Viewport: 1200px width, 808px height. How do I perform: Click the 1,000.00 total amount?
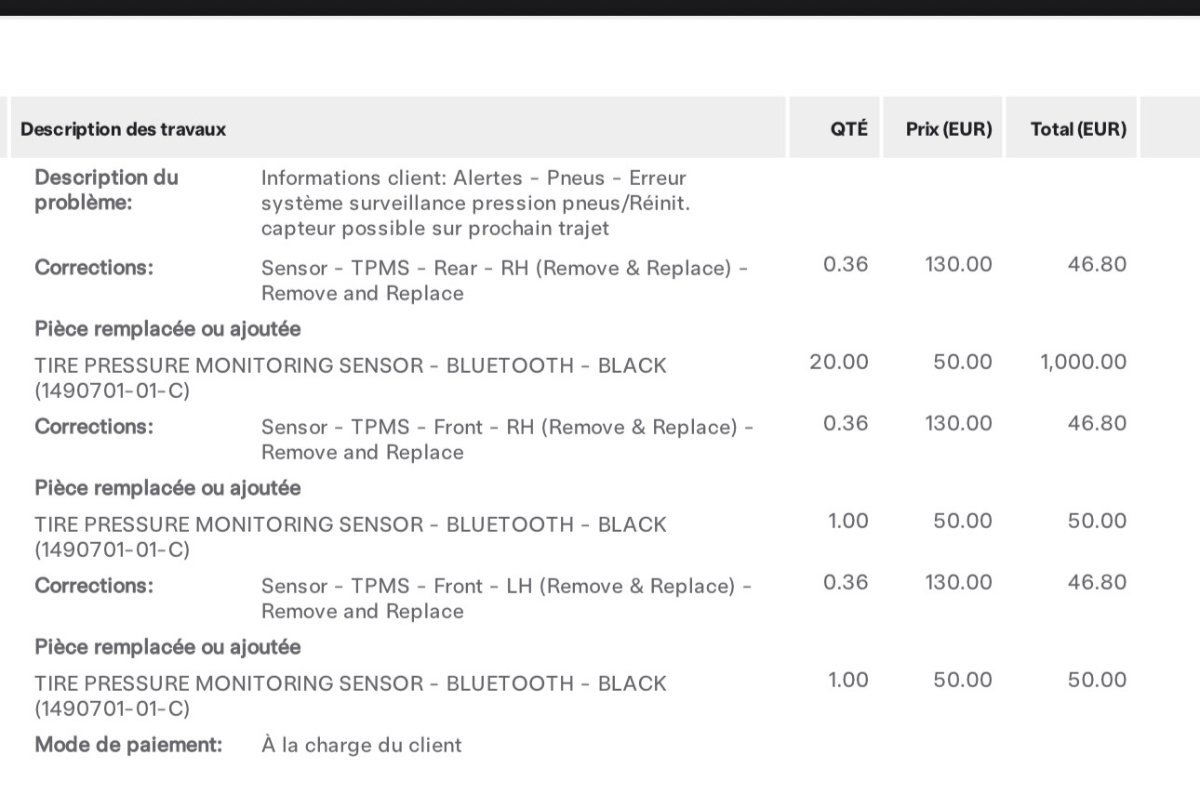(x=1083, y=362)
